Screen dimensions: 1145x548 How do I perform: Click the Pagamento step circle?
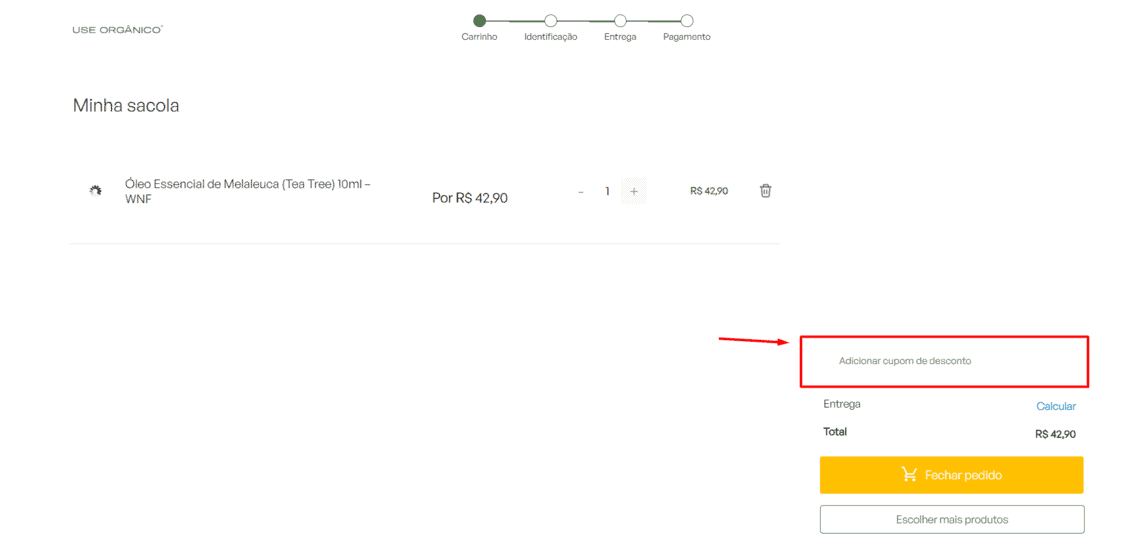coord(687,20)
